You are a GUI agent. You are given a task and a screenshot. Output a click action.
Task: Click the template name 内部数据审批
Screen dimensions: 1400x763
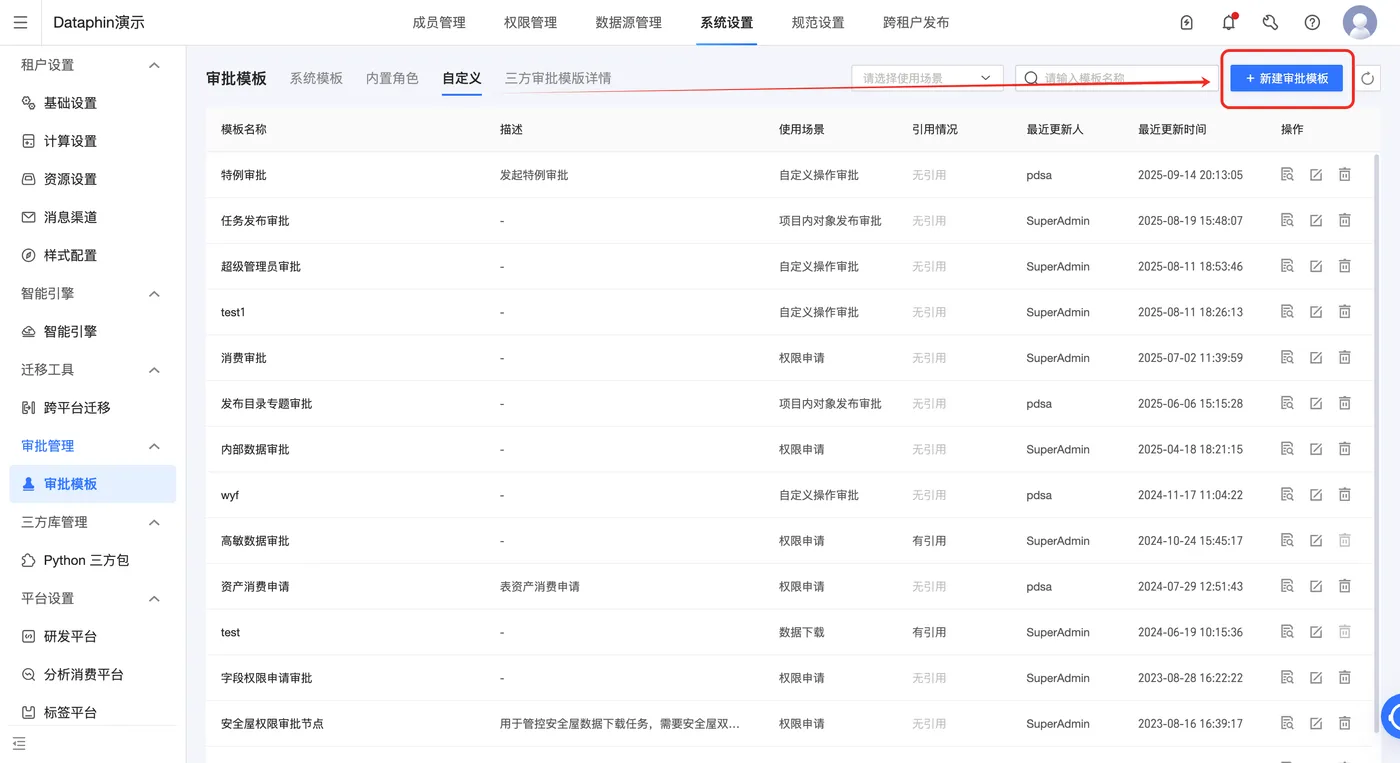255,449
